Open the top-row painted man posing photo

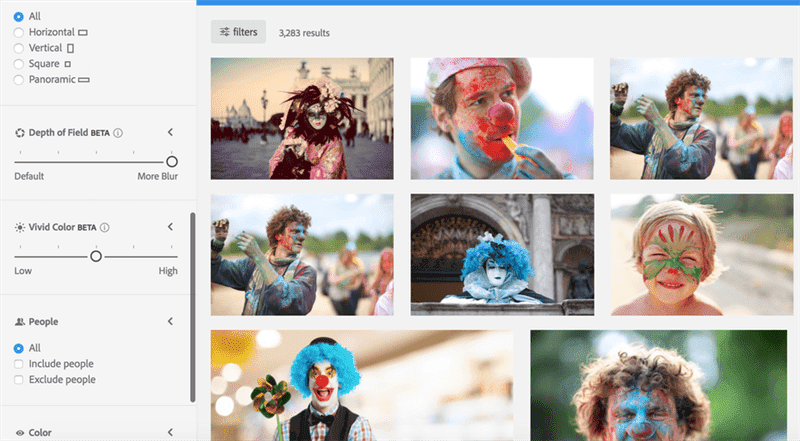tap(702, 118)
